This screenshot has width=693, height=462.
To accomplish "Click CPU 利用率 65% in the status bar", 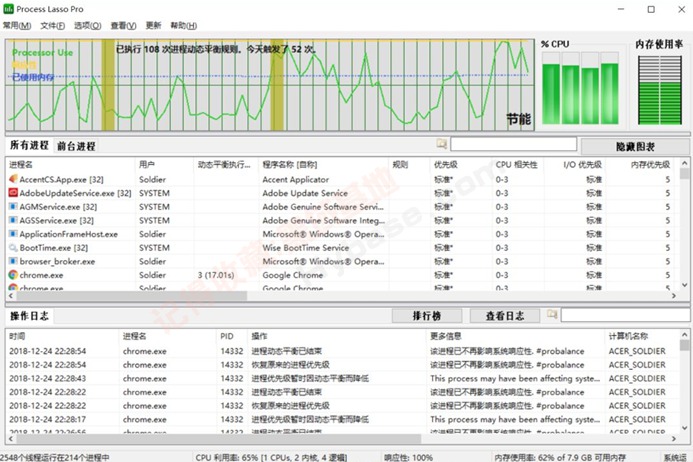I will coord(271,457).
